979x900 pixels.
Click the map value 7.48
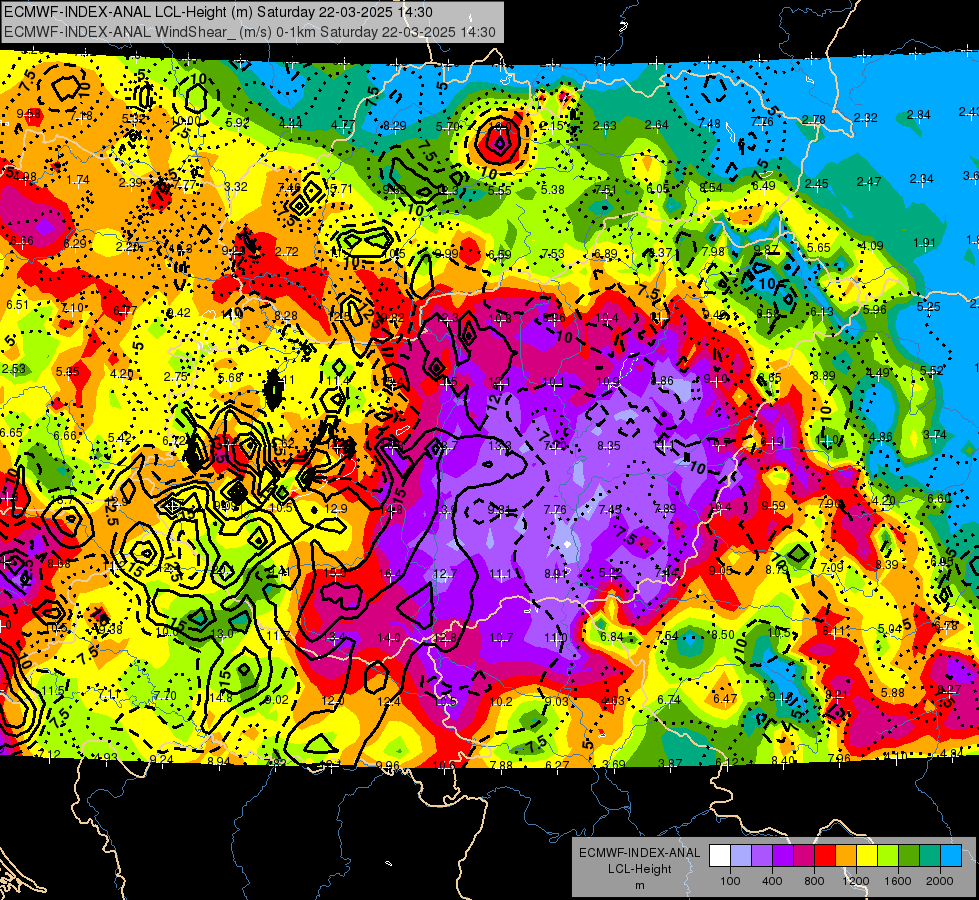tap(709, 124)
